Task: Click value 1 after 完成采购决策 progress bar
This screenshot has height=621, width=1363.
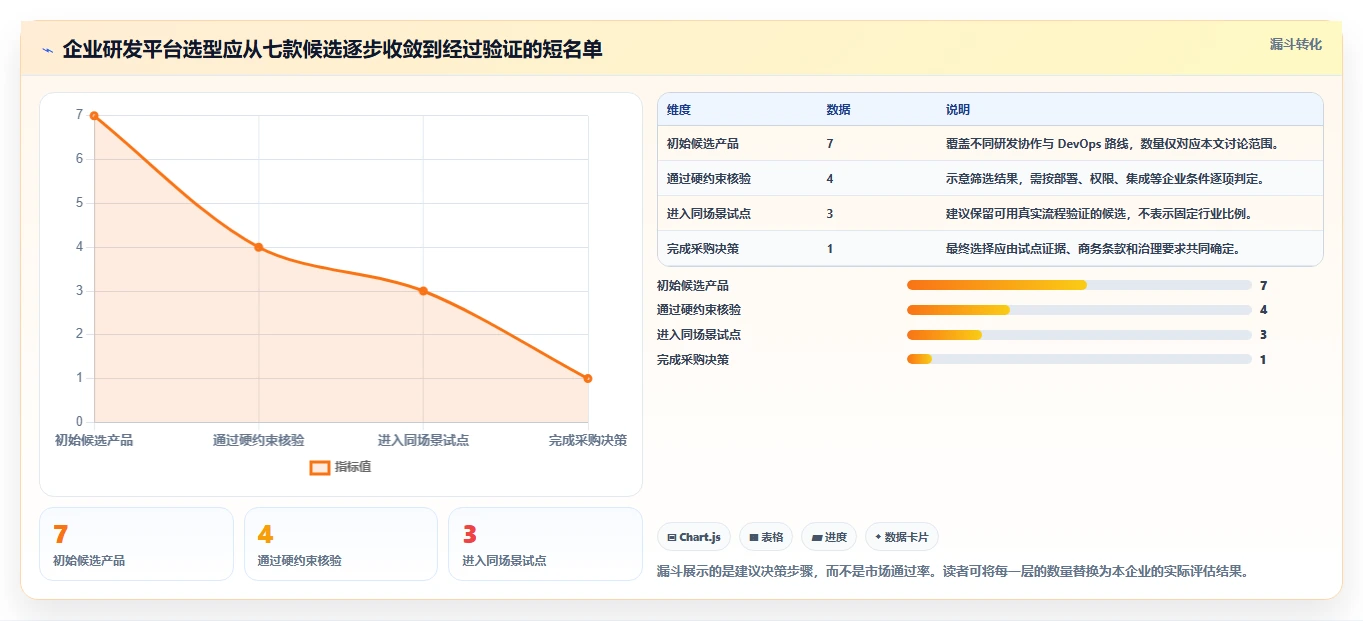Action: [x=1263, y=360]
